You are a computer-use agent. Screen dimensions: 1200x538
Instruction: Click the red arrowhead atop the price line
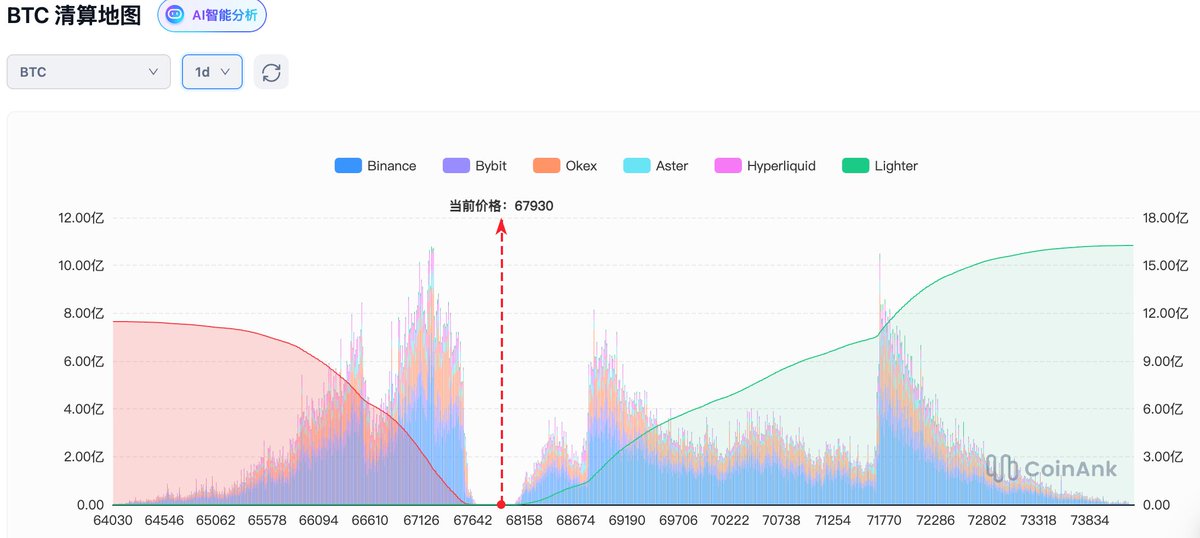coord(501,226)
